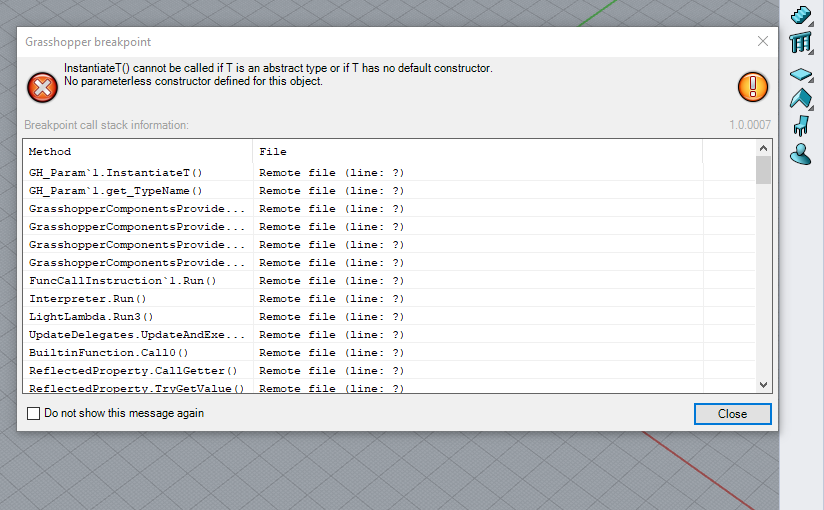
Task: Select the Interpreter.Run() row
Action: tap(389, 299)
